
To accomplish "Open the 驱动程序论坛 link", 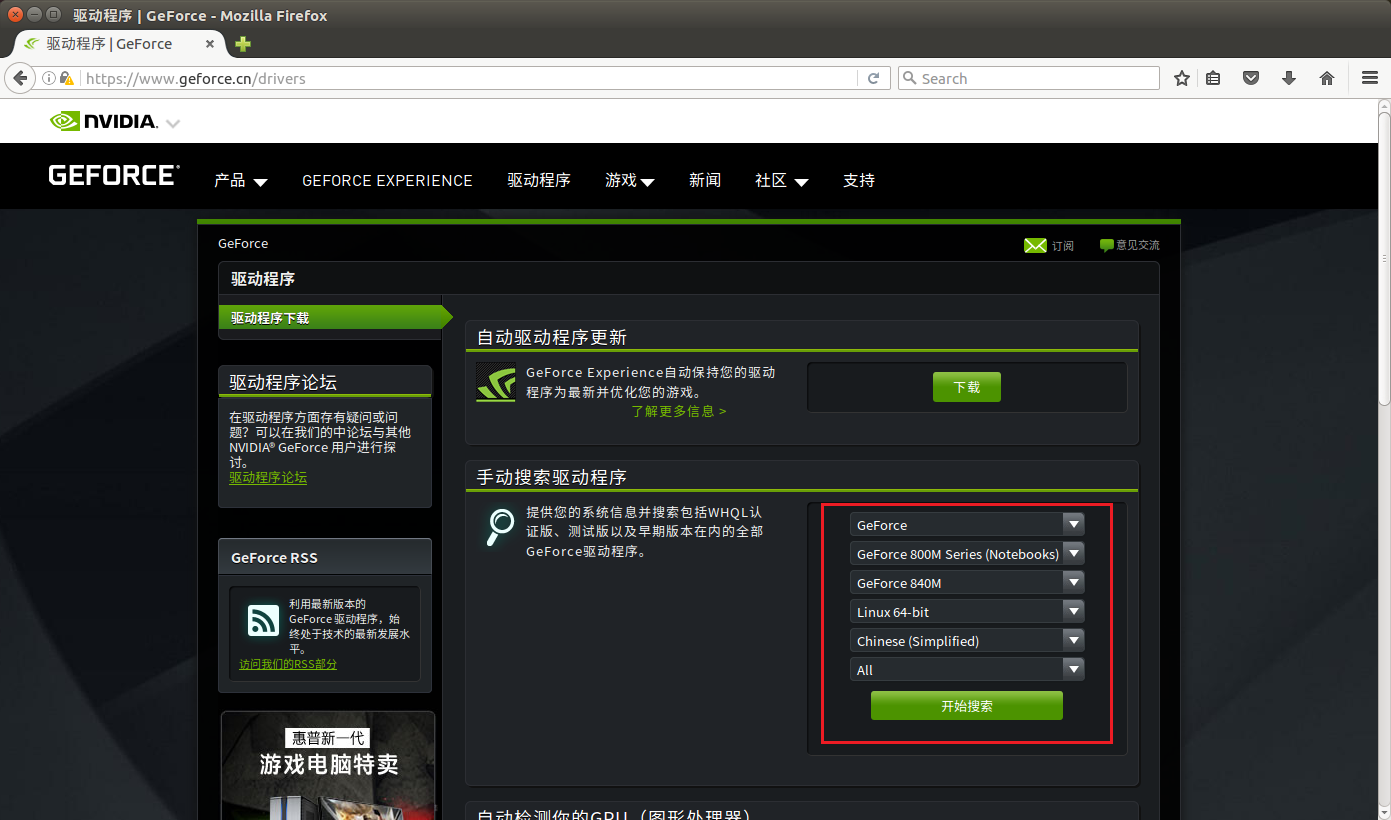I will coord(268,478).
